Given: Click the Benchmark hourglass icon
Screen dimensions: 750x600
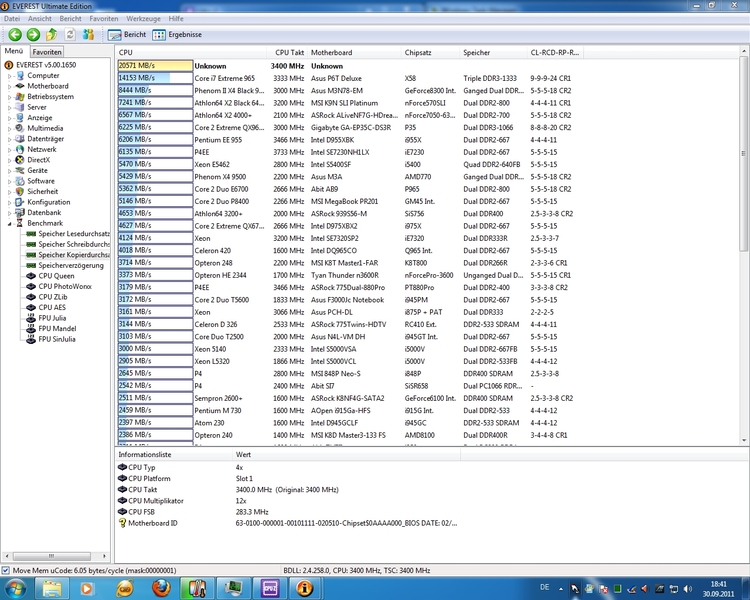Looking at the screenshot, I should point(20,223).
